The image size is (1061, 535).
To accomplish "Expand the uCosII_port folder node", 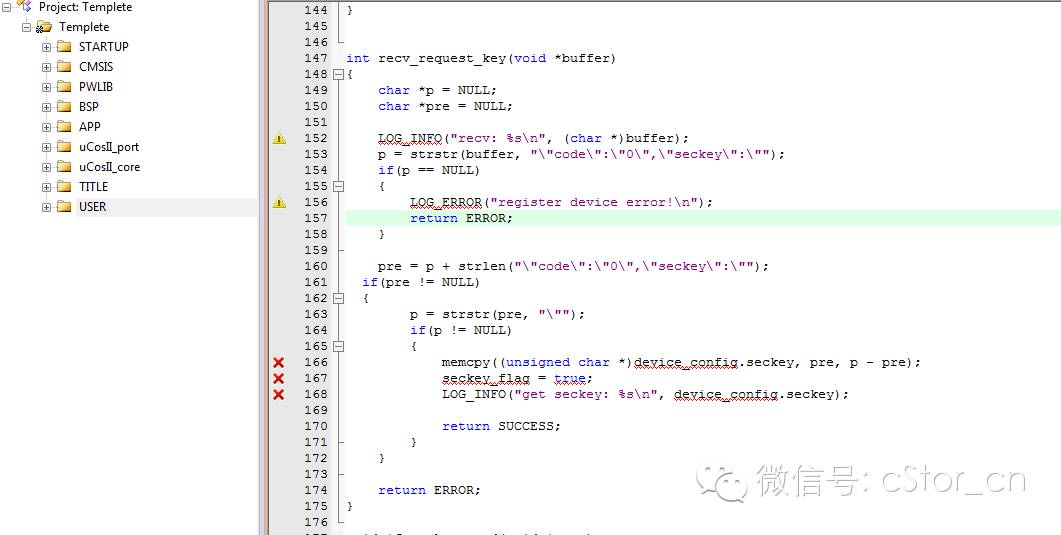I will (46, 147).
